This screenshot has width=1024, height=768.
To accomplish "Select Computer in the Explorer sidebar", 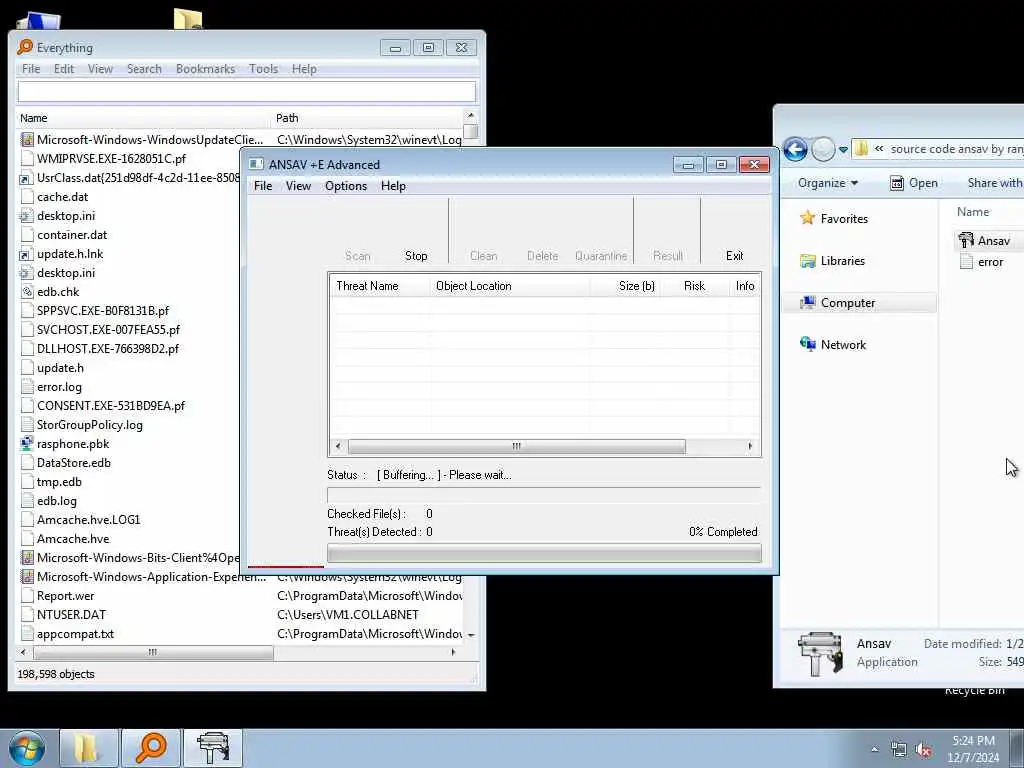I will (848, 302).
